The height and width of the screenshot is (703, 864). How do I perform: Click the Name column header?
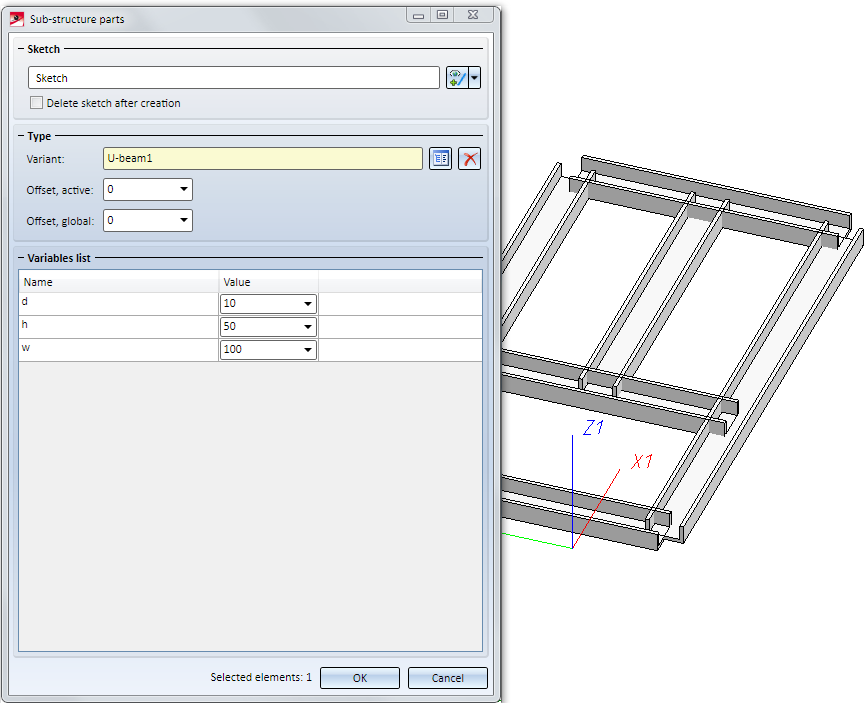(118, 282)
